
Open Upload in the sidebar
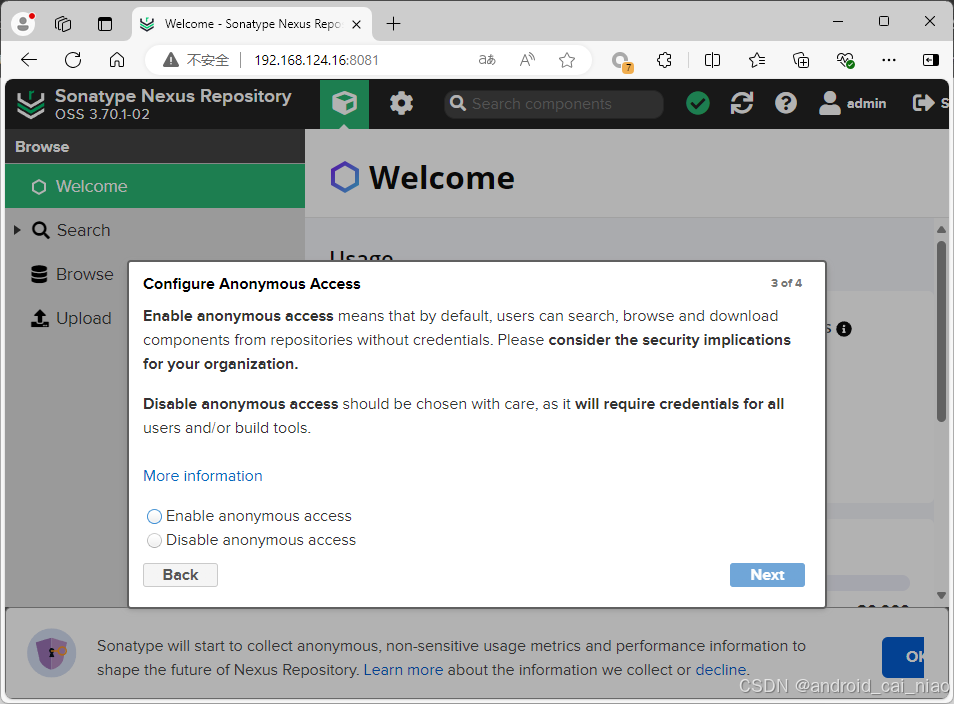71,318
